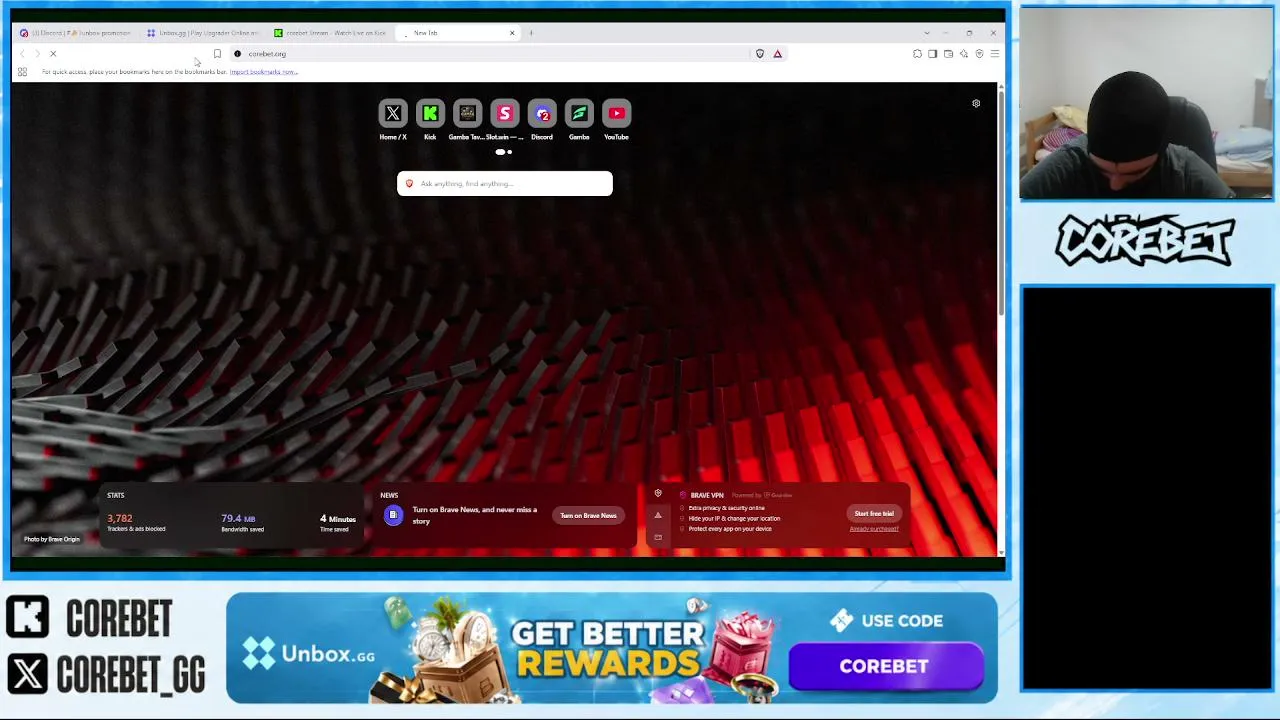Open the apps grid in bookmarks bar

click(22, 72)
